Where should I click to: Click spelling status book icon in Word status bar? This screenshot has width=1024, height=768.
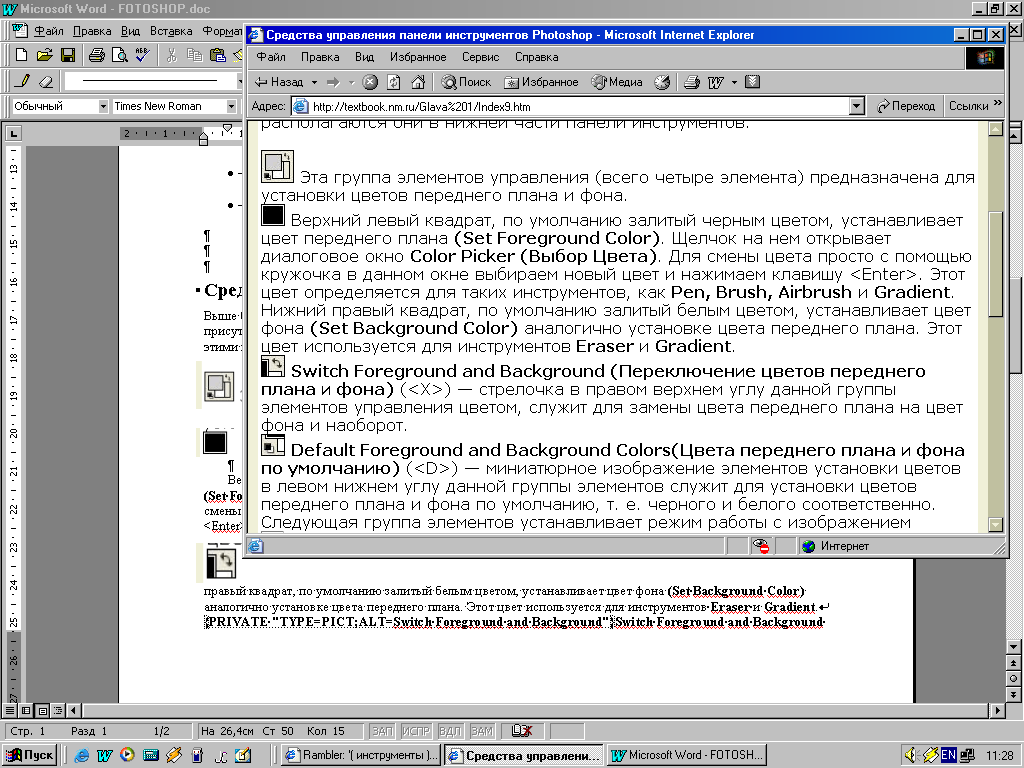click(521, 731)
